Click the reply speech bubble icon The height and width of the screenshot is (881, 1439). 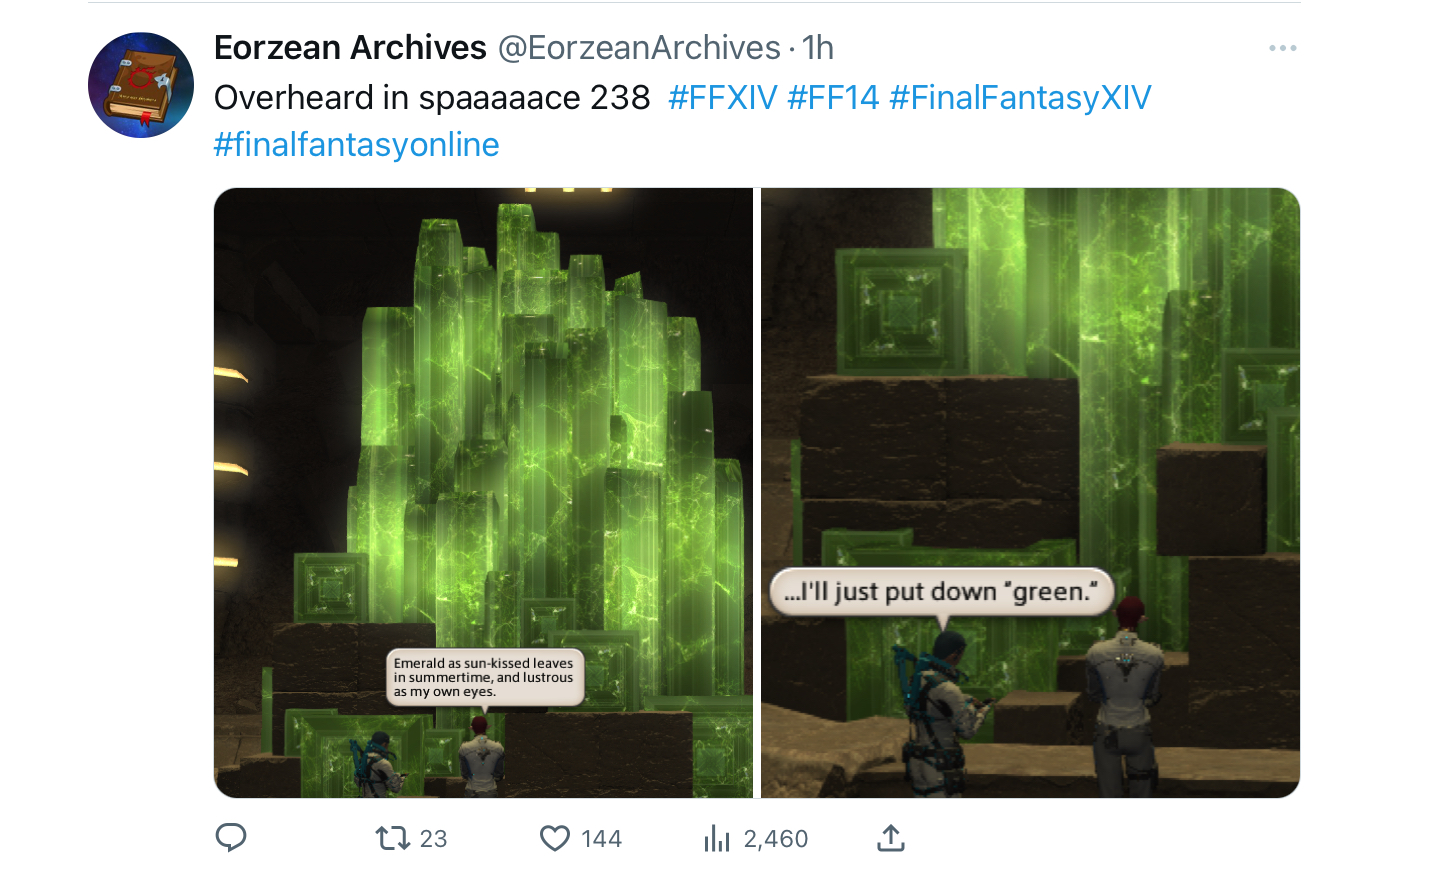[x=231, y=837]
